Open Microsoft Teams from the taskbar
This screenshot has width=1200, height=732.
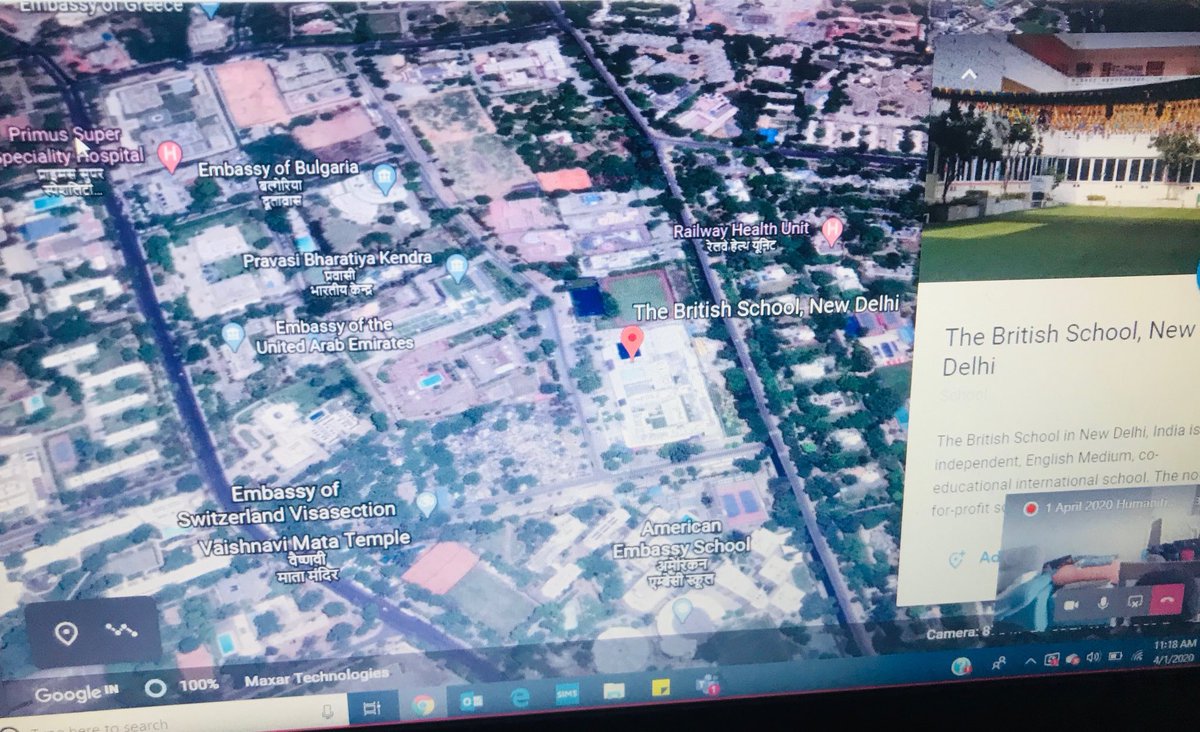708,685
